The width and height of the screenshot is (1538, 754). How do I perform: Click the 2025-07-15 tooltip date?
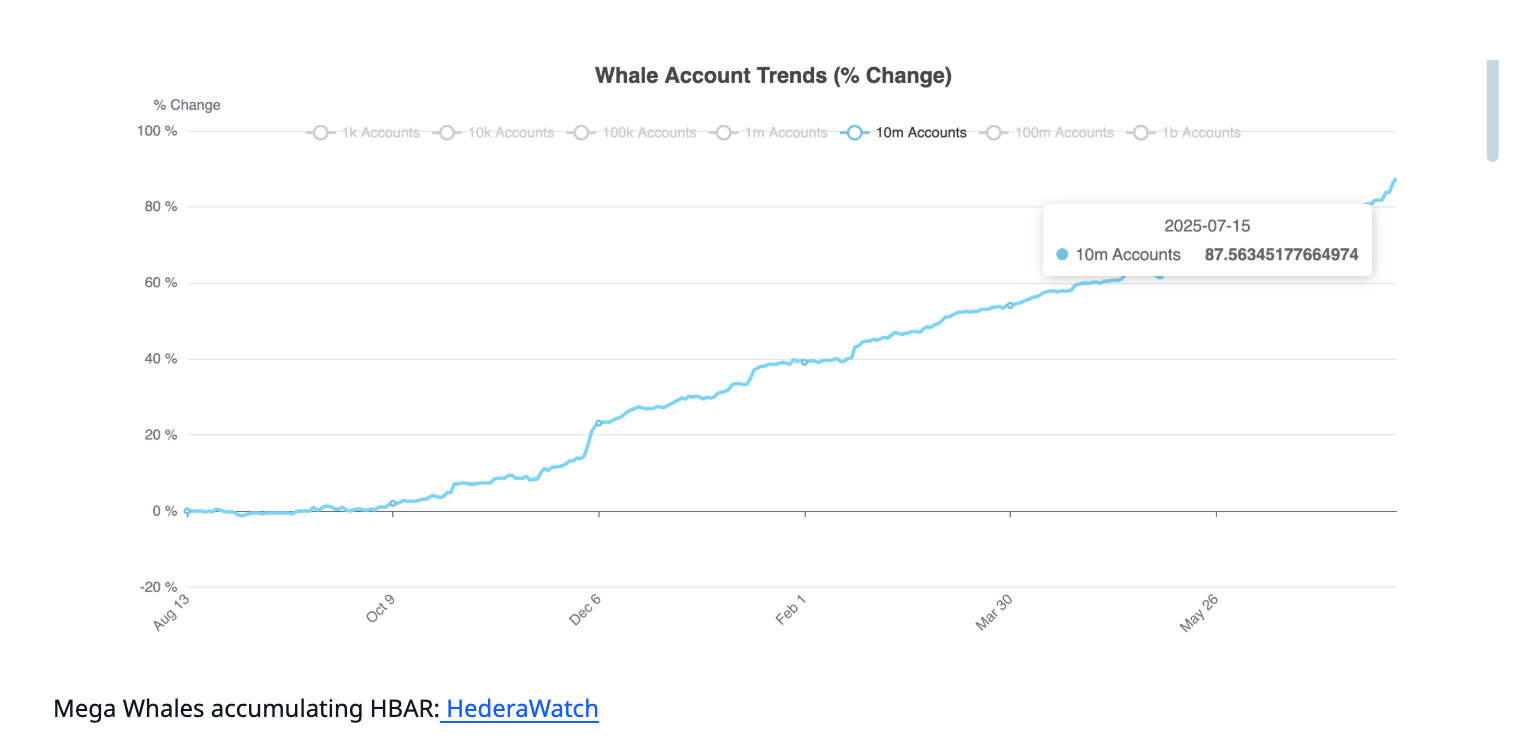pos(1207,226)
